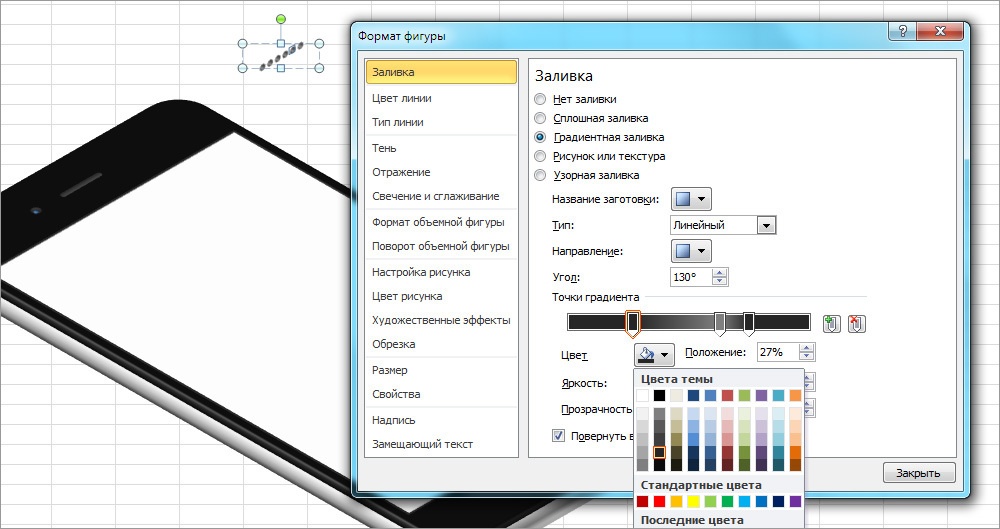Open the Заливка category

click(x=441, y=72)
